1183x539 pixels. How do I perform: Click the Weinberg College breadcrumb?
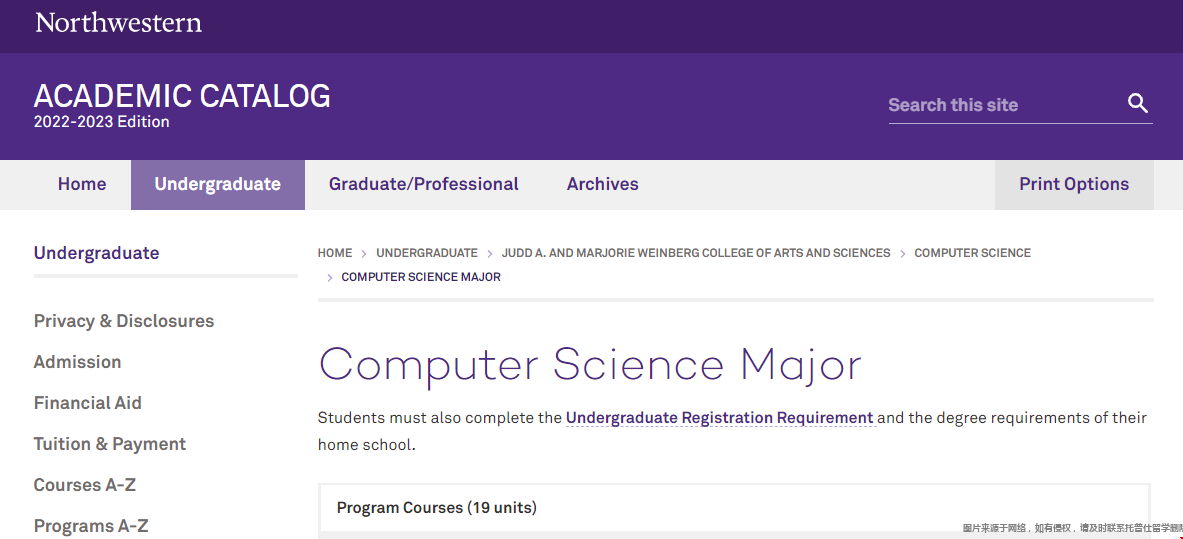tap(696, 253)
